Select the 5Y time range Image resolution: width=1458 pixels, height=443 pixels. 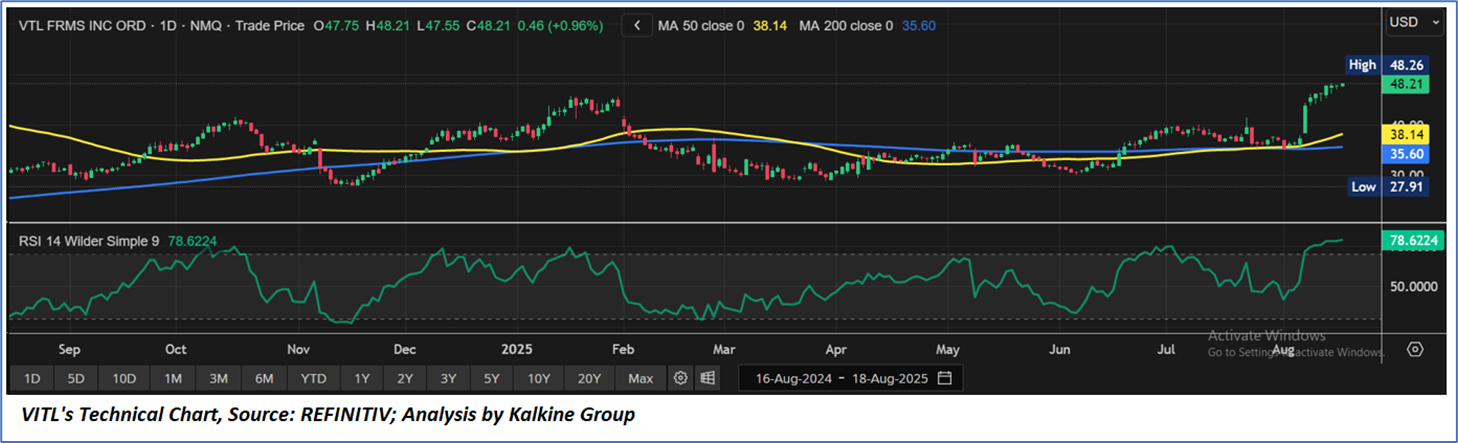(x=491, y=379)
